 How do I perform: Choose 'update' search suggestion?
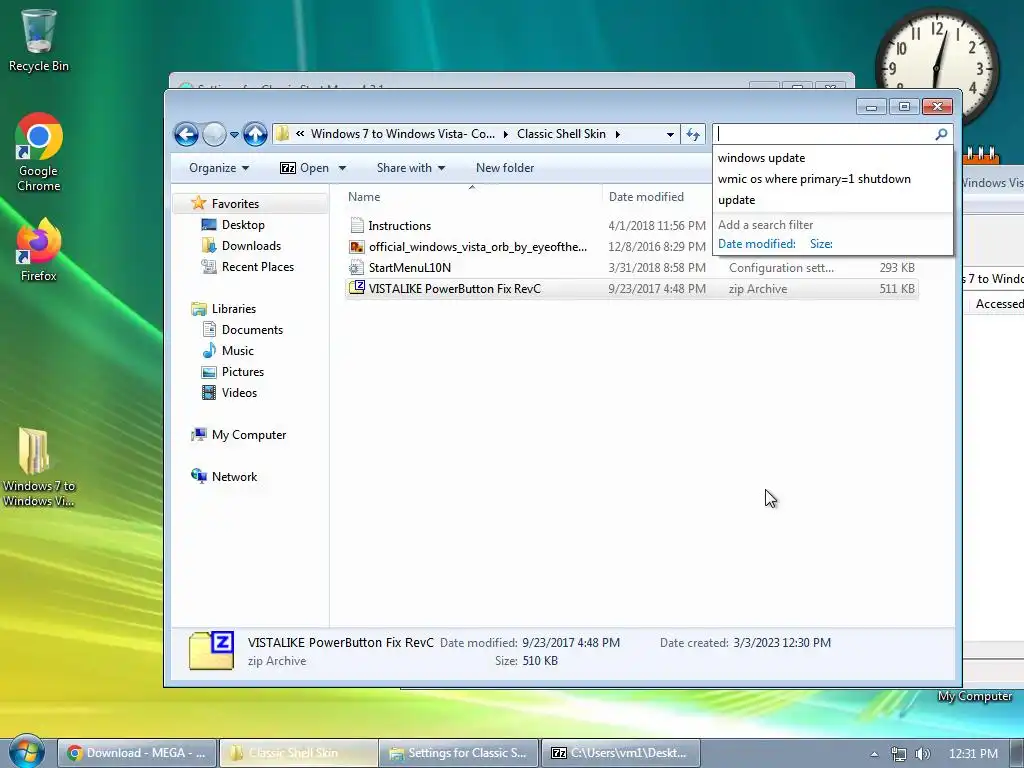tap(833, 200)
